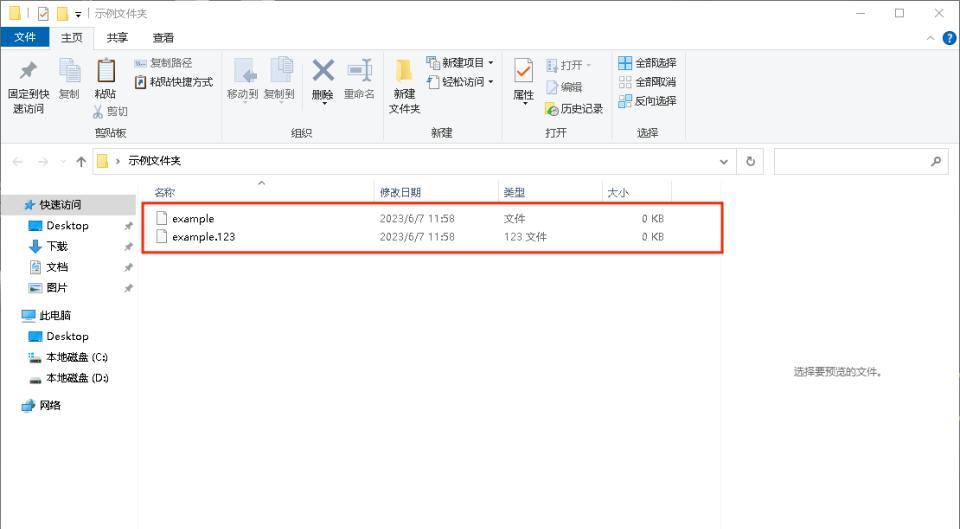This screenshot has height=529, width=960.
Task: Click the Delete (删除) X icon
Action: [323, 71]
